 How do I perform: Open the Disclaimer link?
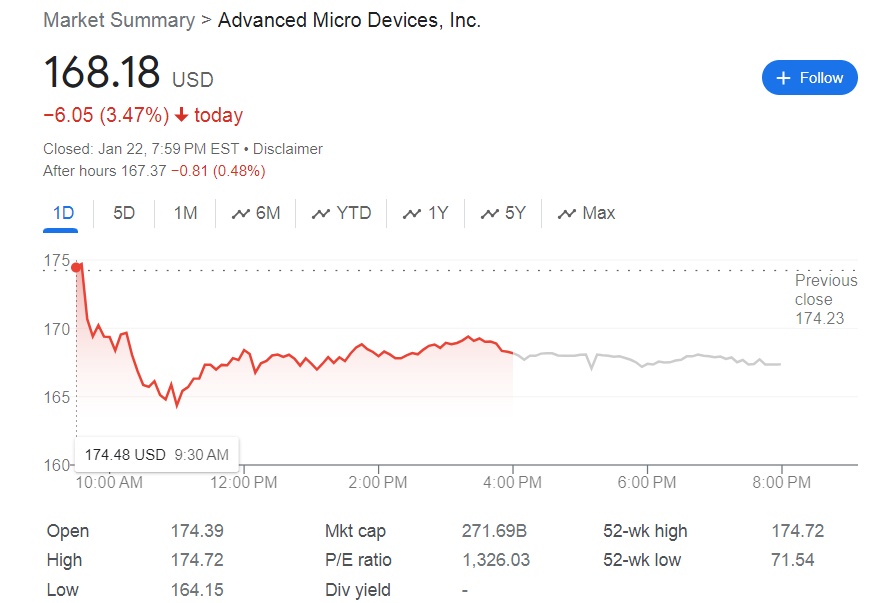(288, 149)
